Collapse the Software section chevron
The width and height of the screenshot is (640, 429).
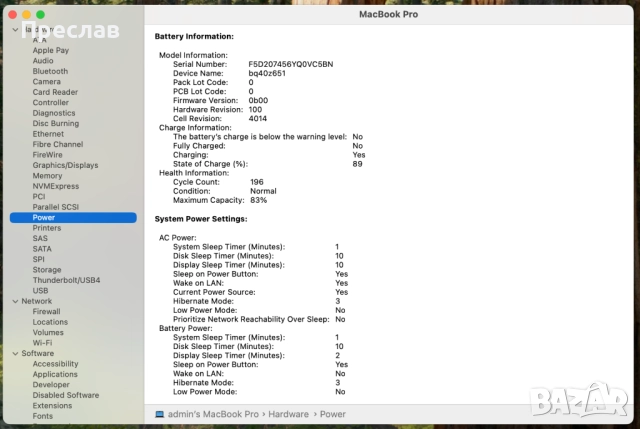pos(16,353)
